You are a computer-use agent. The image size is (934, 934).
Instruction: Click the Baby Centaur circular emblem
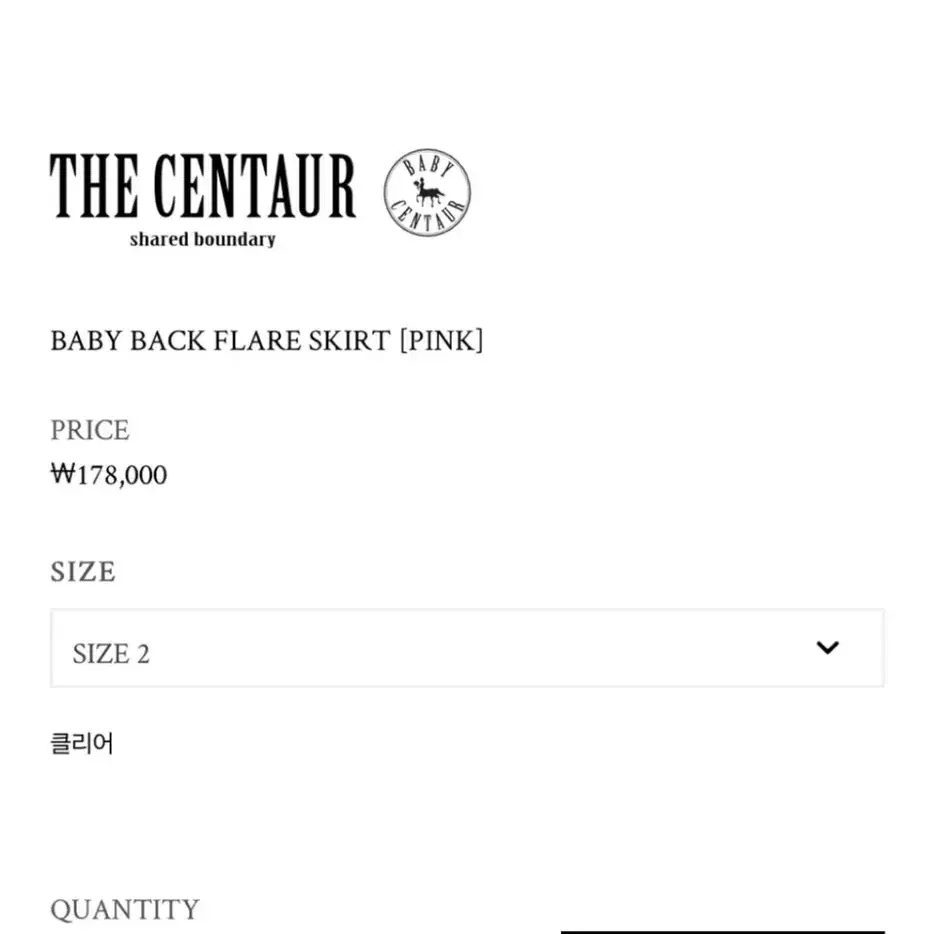(x=427, y=192)
